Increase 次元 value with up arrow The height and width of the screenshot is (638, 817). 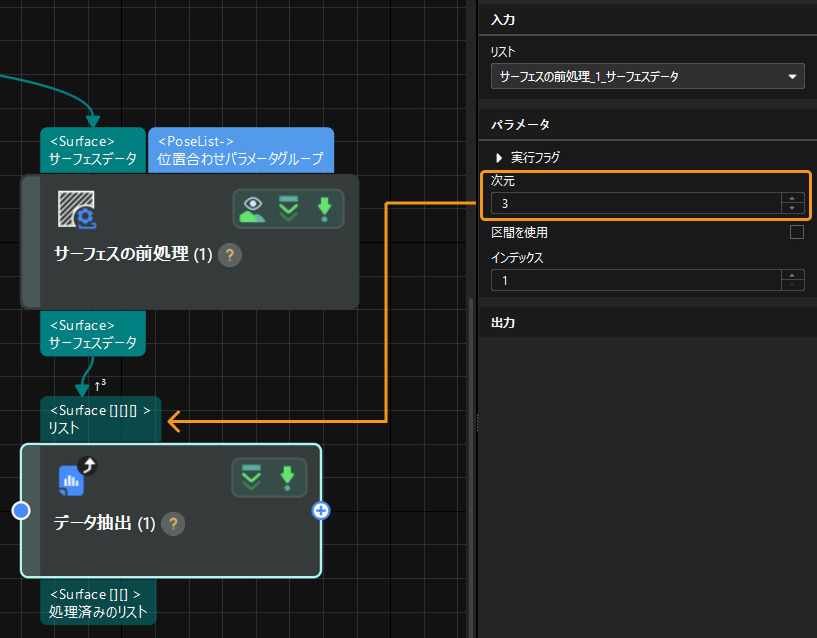[792, 199]
